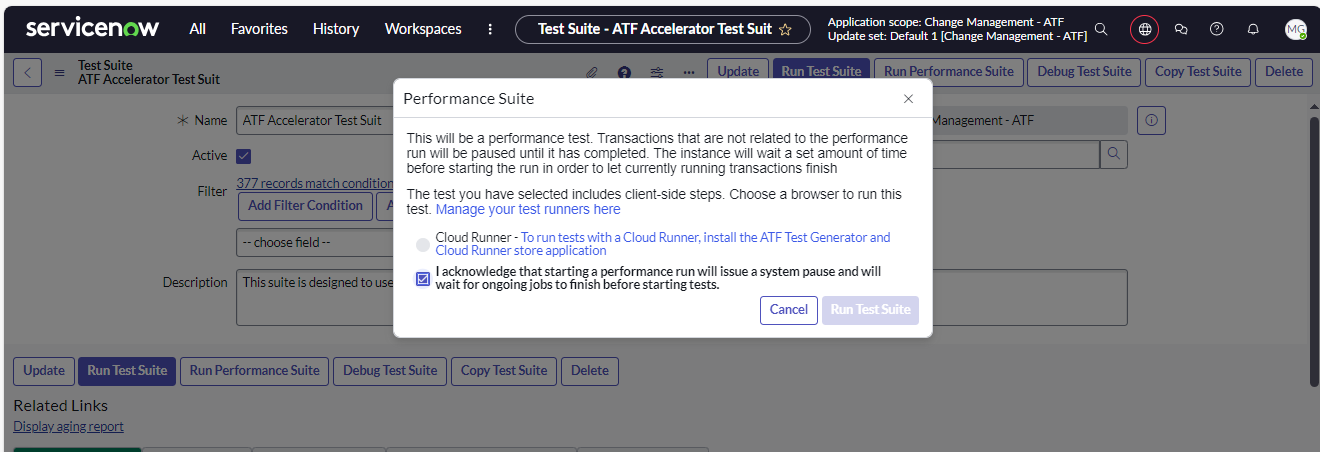Click the Test Suite title pill
Screen dimensions: 1320x452
click(x=662, y=29)
